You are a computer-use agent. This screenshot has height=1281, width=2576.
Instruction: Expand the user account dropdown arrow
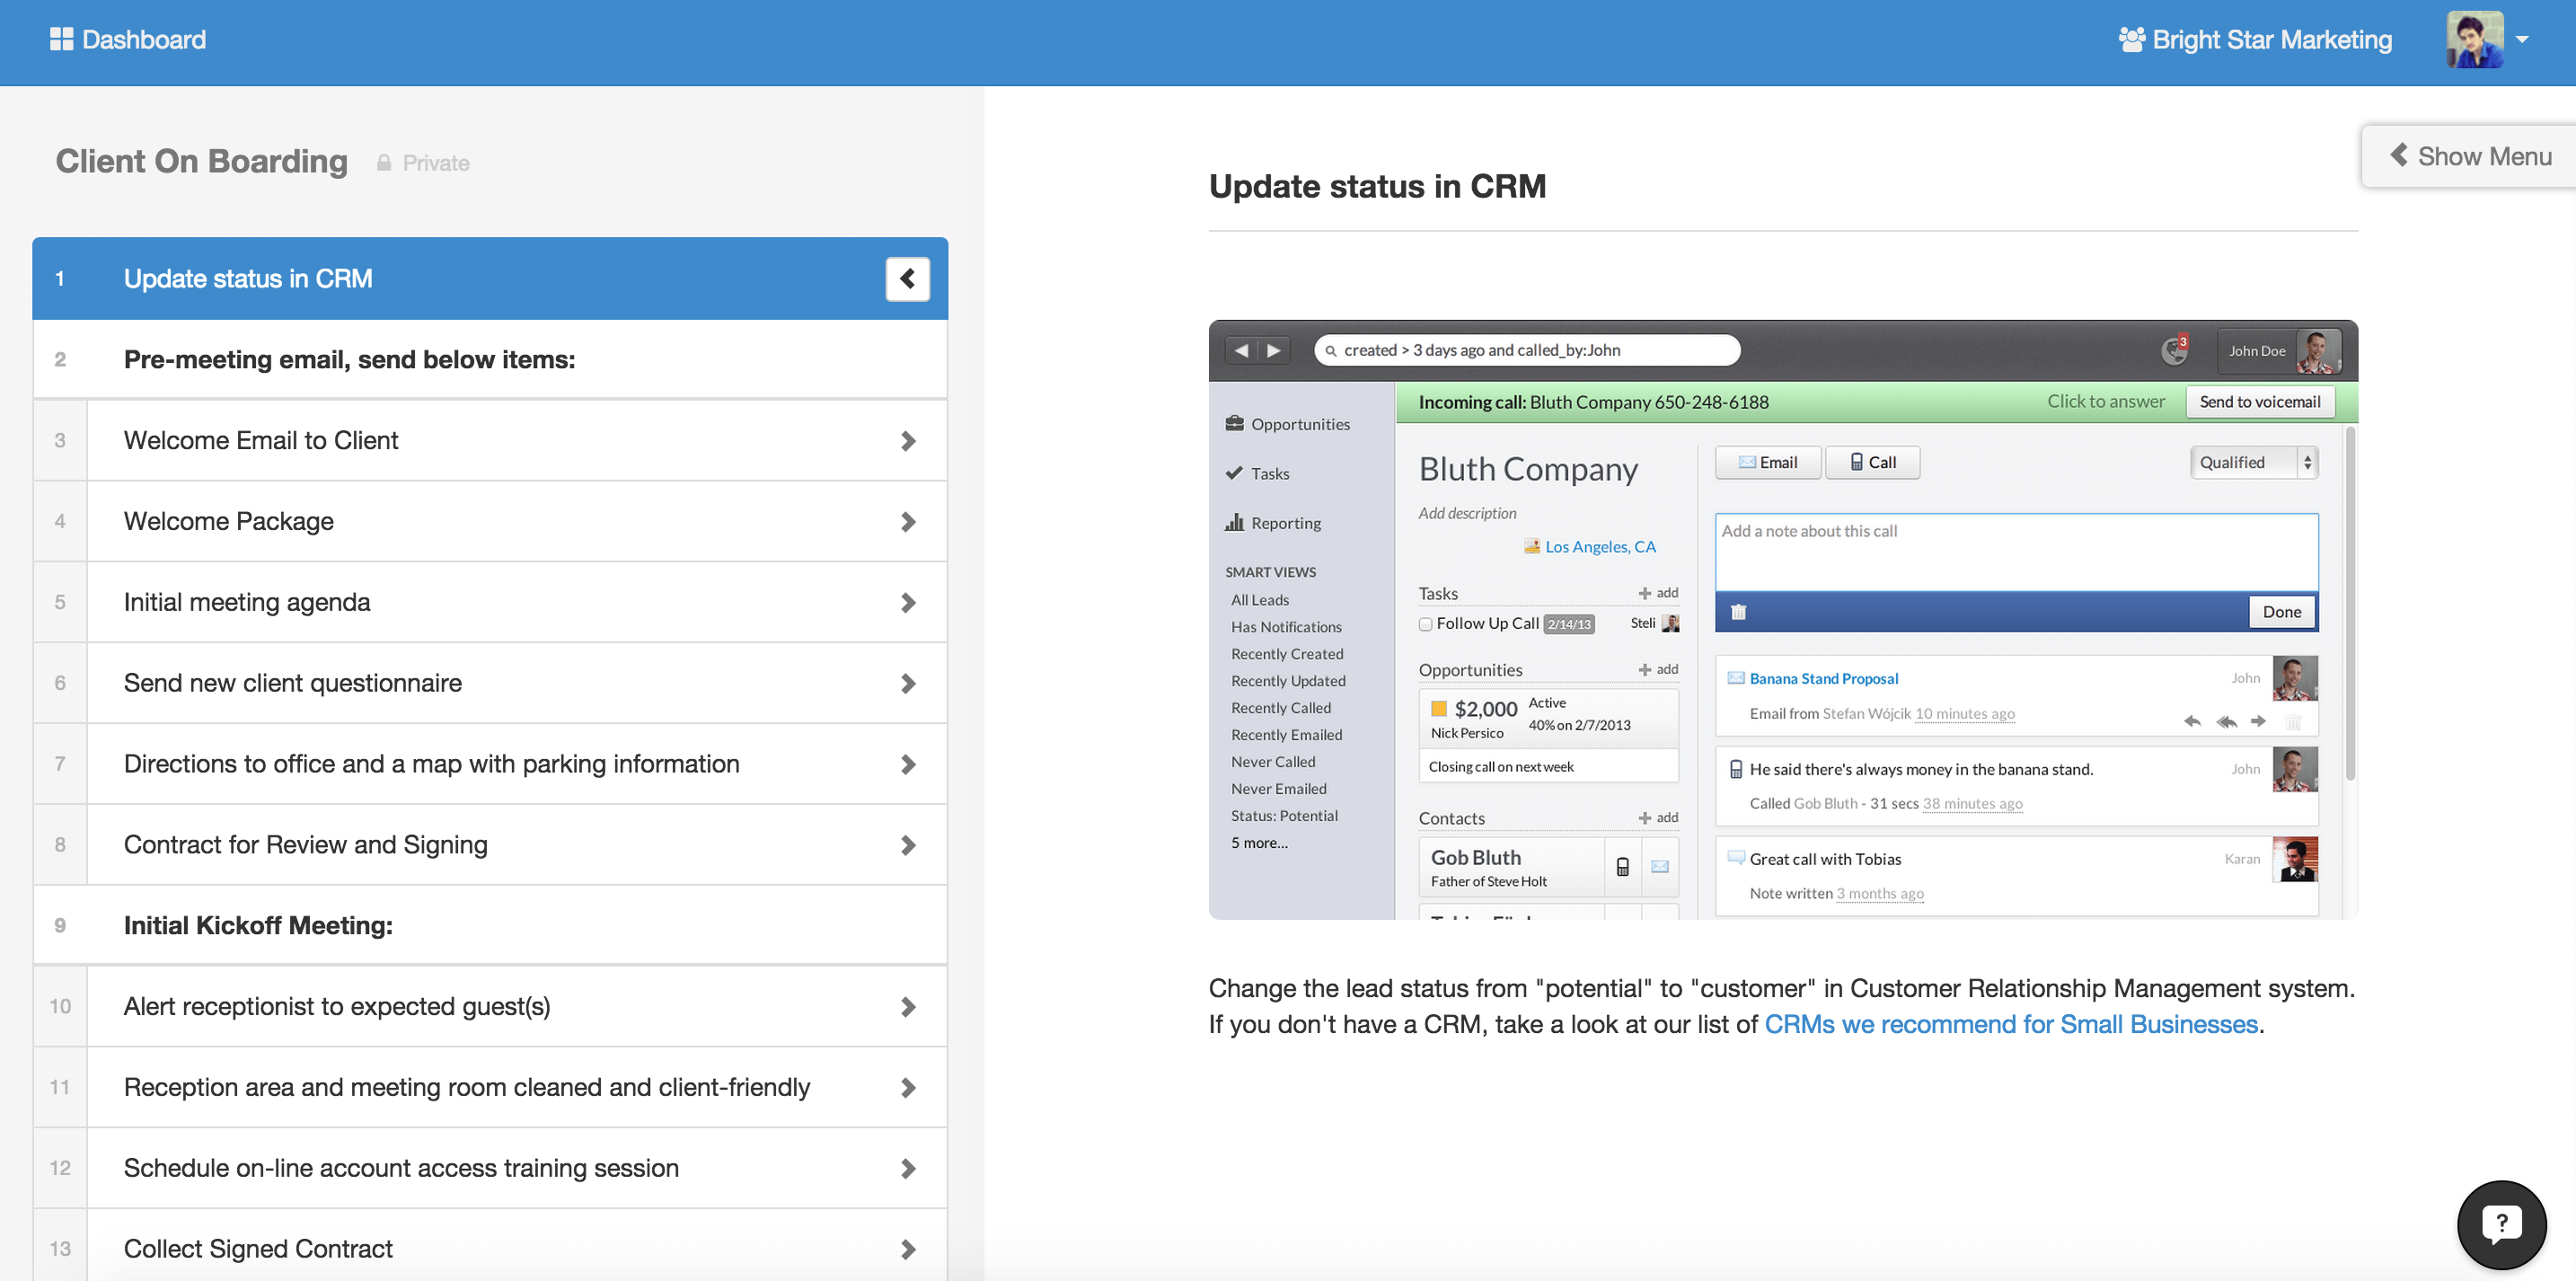coord(2521,40)
